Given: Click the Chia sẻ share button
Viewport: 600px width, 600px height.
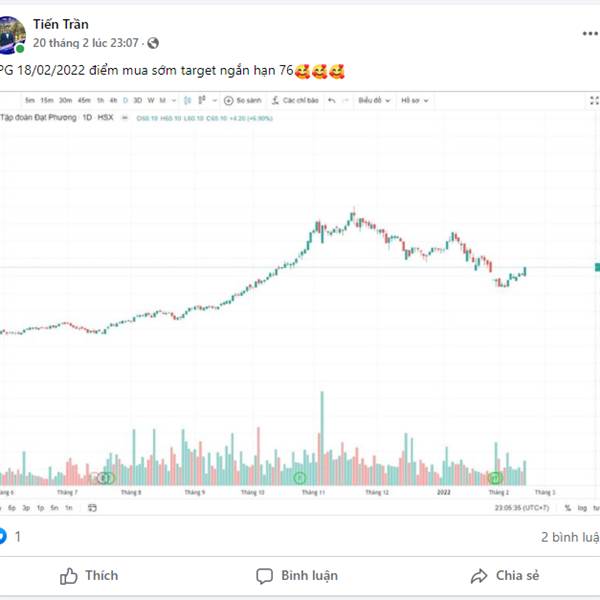Looking at the screenshot, I should [x=505, y=576].
